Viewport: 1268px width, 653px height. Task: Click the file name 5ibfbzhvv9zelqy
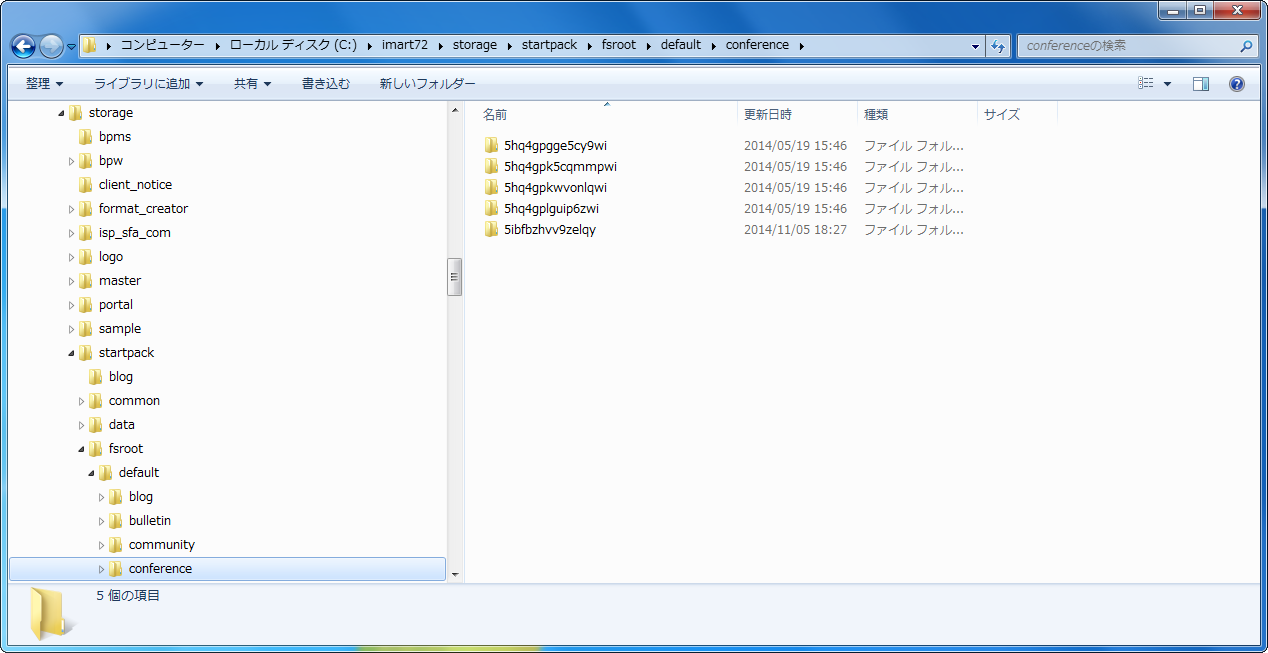(x=550, y=230)
